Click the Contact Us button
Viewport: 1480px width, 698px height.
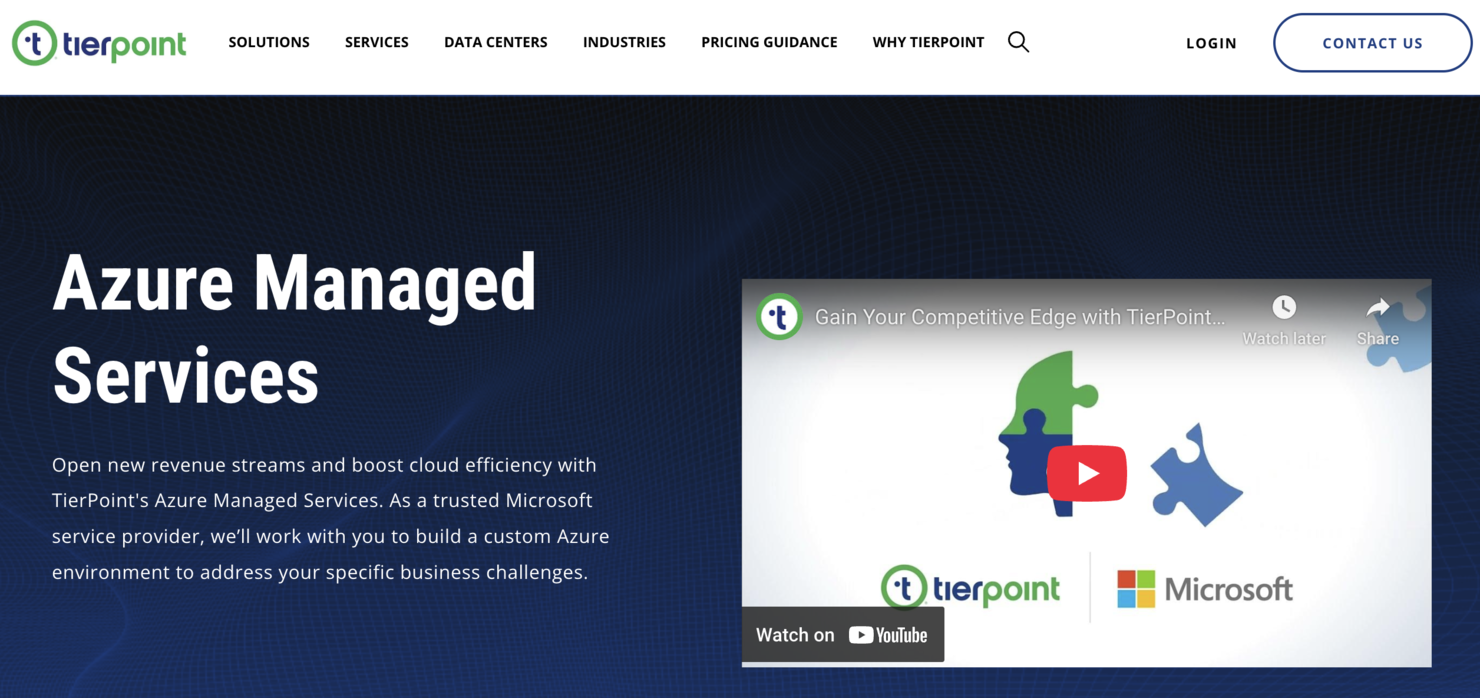[1372, 42]
